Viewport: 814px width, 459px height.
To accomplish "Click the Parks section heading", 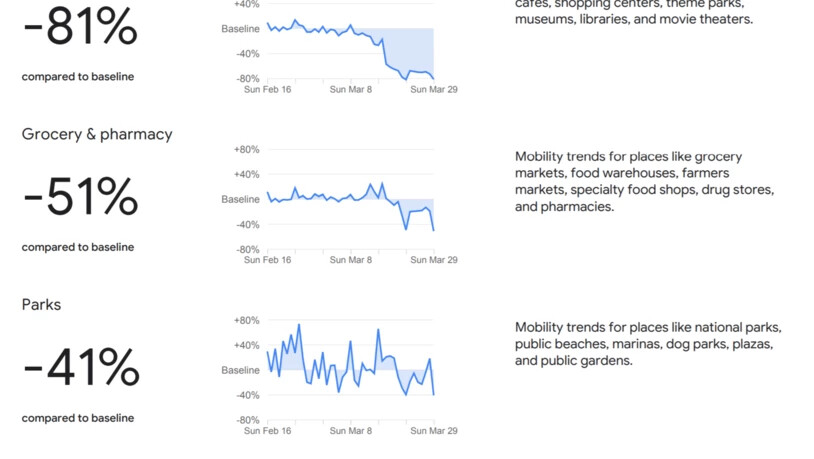I will tap(41, 304).
